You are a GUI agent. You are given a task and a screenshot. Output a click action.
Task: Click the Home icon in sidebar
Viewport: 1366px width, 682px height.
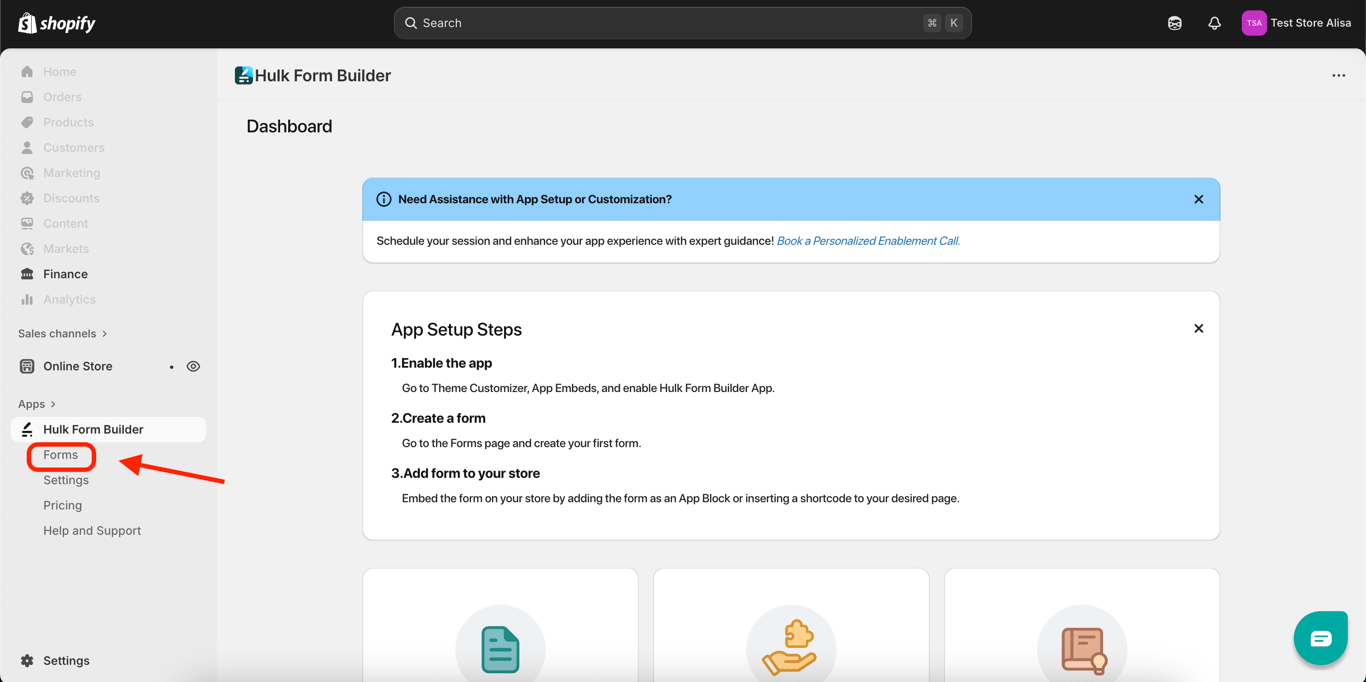pyautogui.click(x=27, y=72)
